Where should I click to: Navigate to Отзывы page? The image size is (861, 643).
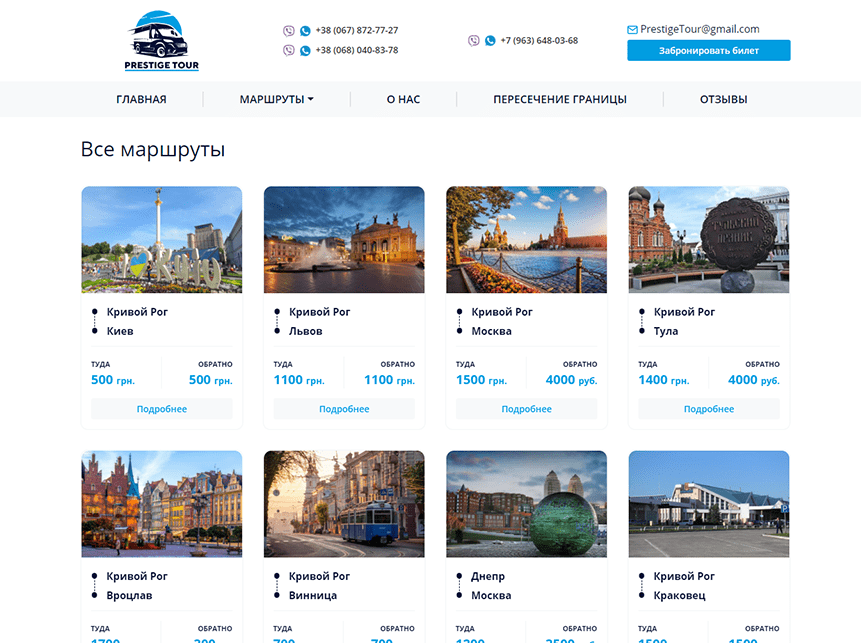tap(723, 99)
